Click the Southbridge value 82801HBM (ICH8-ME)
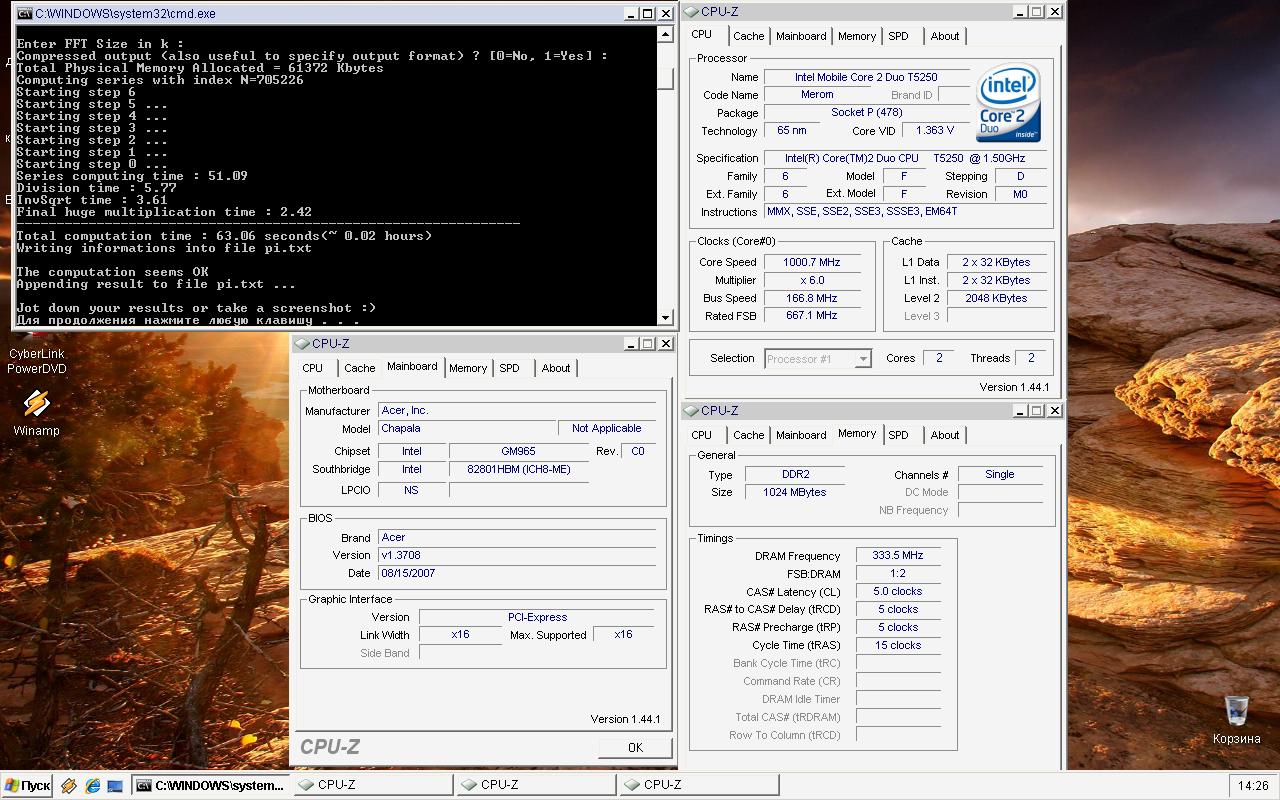This screenshot has width=1280, height=800. point(518,469)
